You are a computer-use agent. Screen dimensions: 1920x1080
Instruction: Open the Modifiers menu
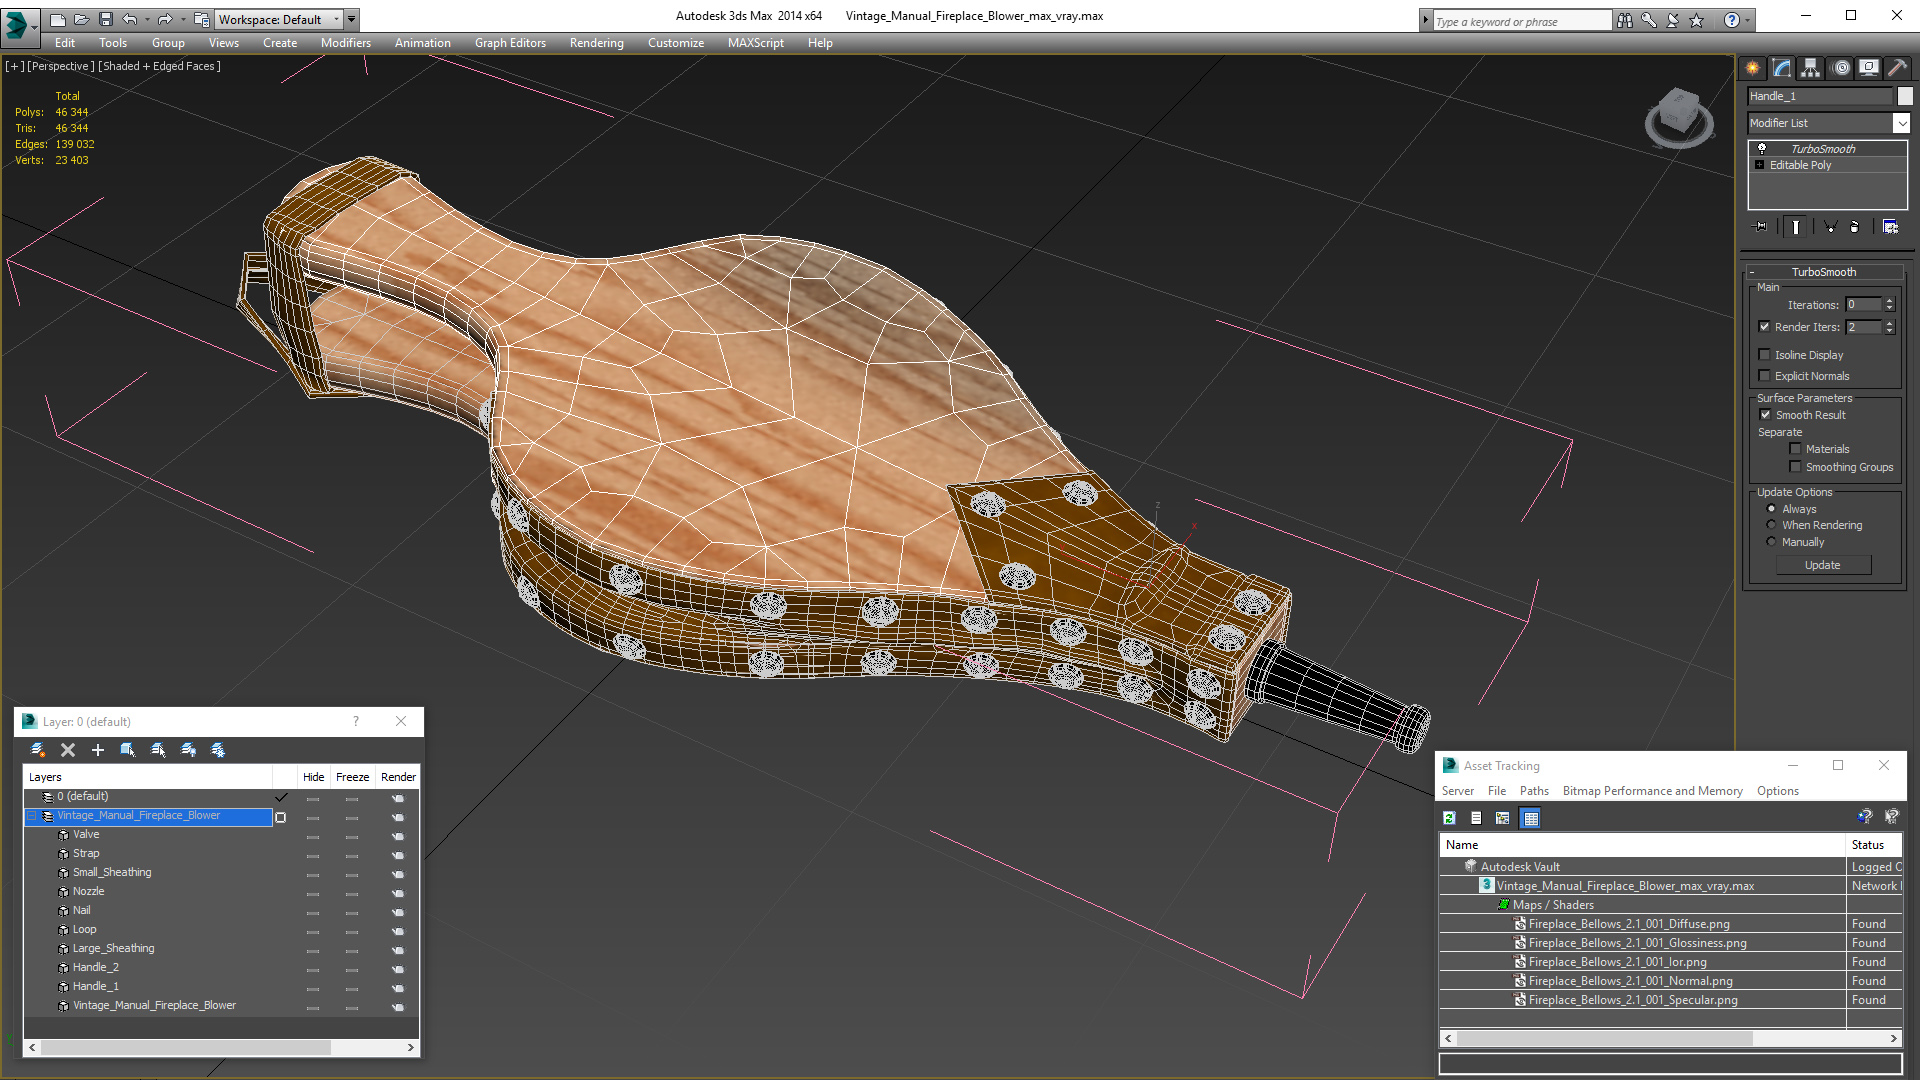click(346, 43)
